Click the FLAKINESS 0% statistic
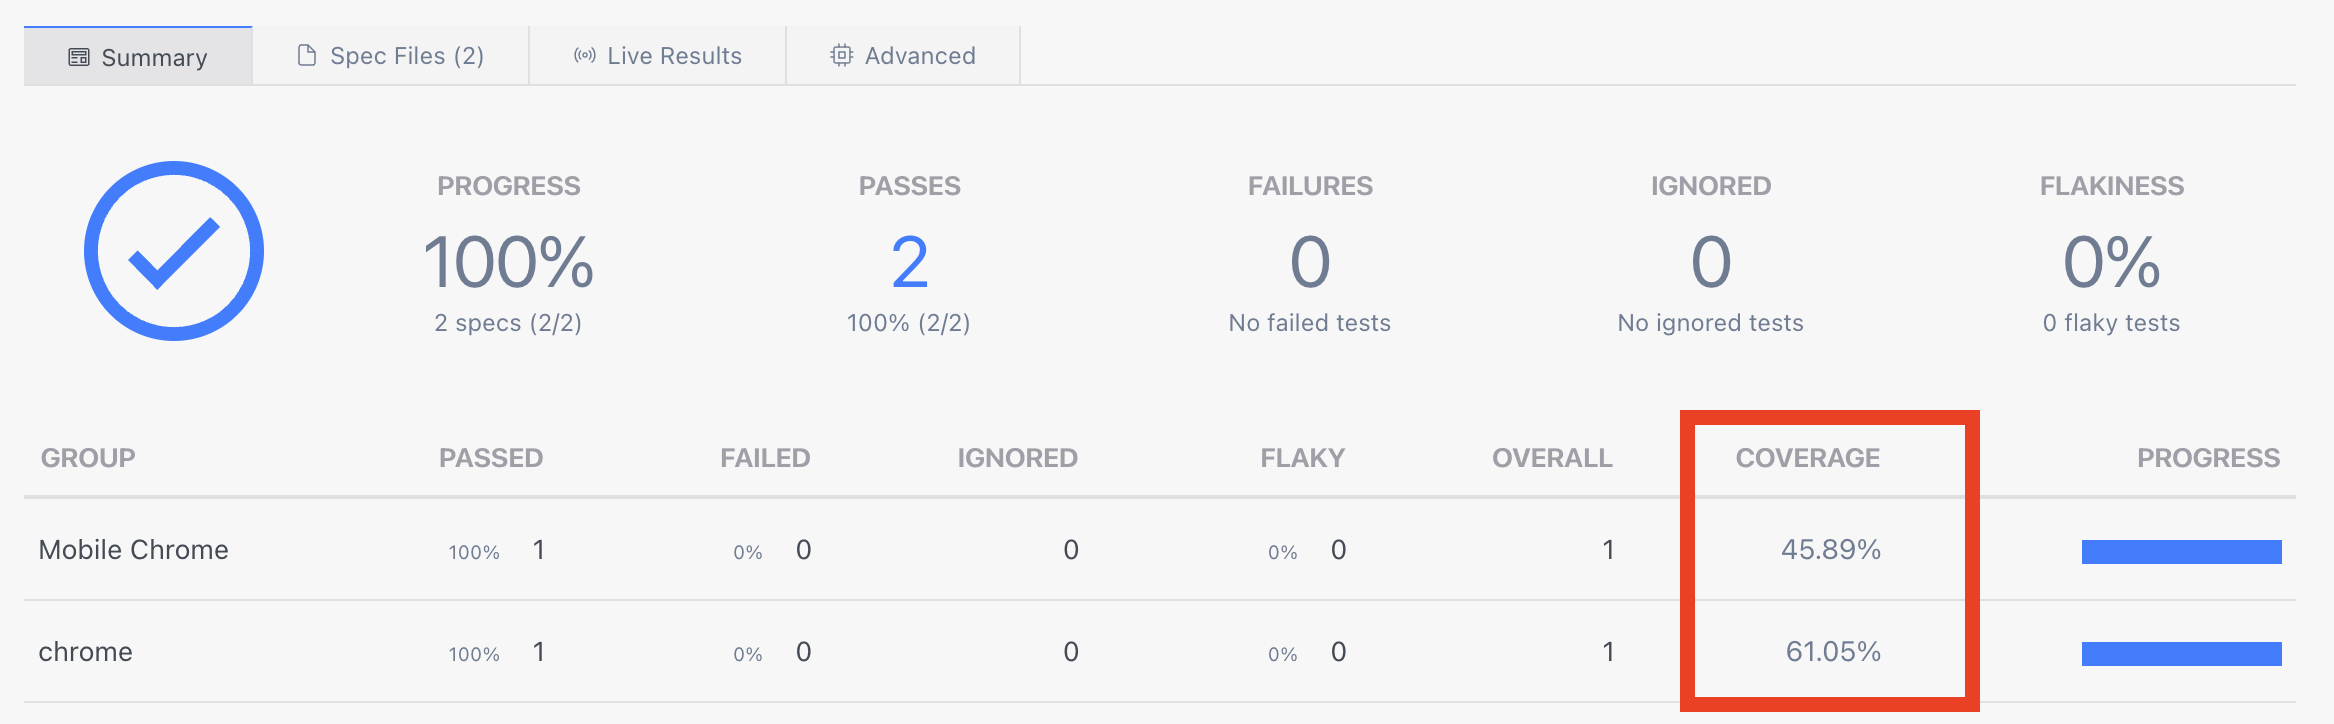The width and height of the screenshot is (2334, 724). coord(2111,262)
